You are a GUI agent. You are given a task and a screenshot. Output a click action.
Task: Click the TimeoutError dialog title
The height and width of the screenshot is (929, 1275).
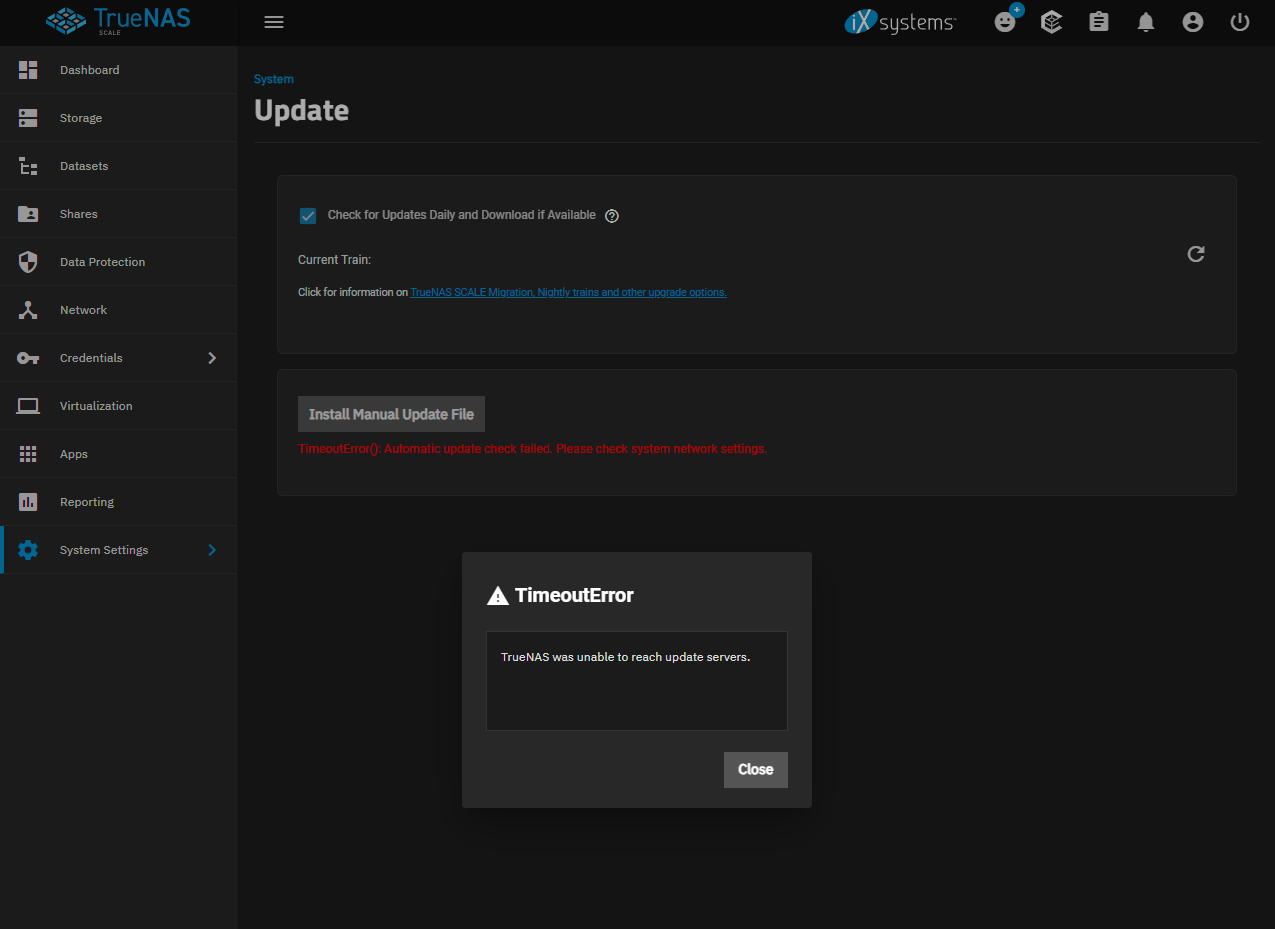click(x=574, y=596)
